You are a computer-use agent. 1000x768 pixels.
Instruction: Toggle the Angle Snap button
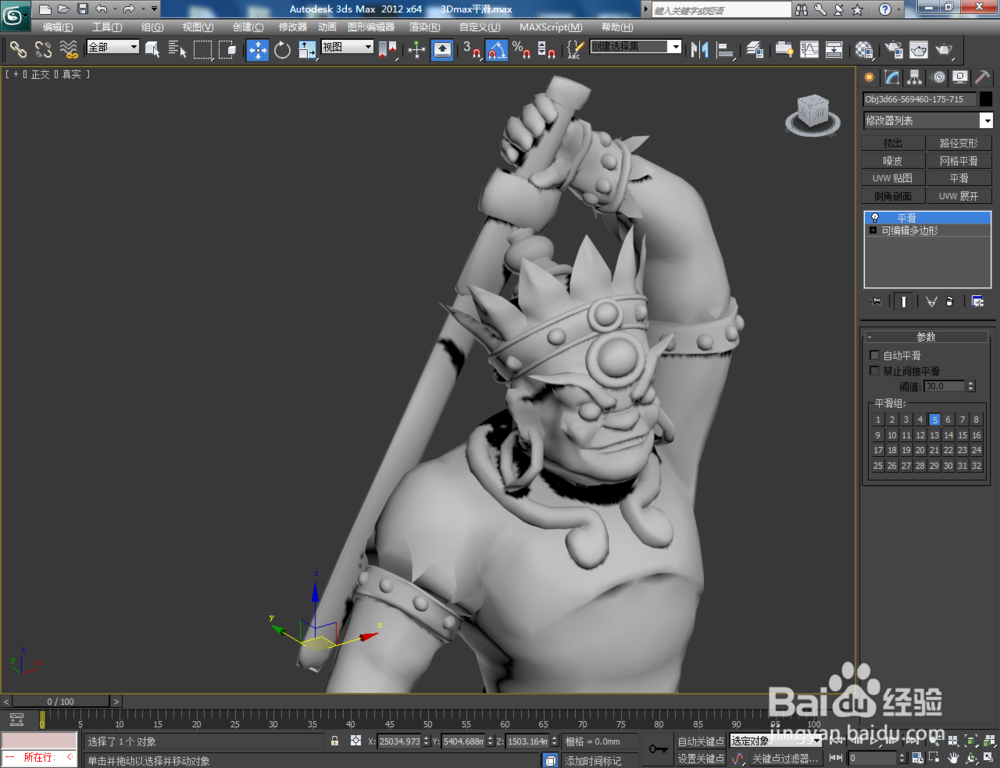pyautogui.click(x=497, y=50)
